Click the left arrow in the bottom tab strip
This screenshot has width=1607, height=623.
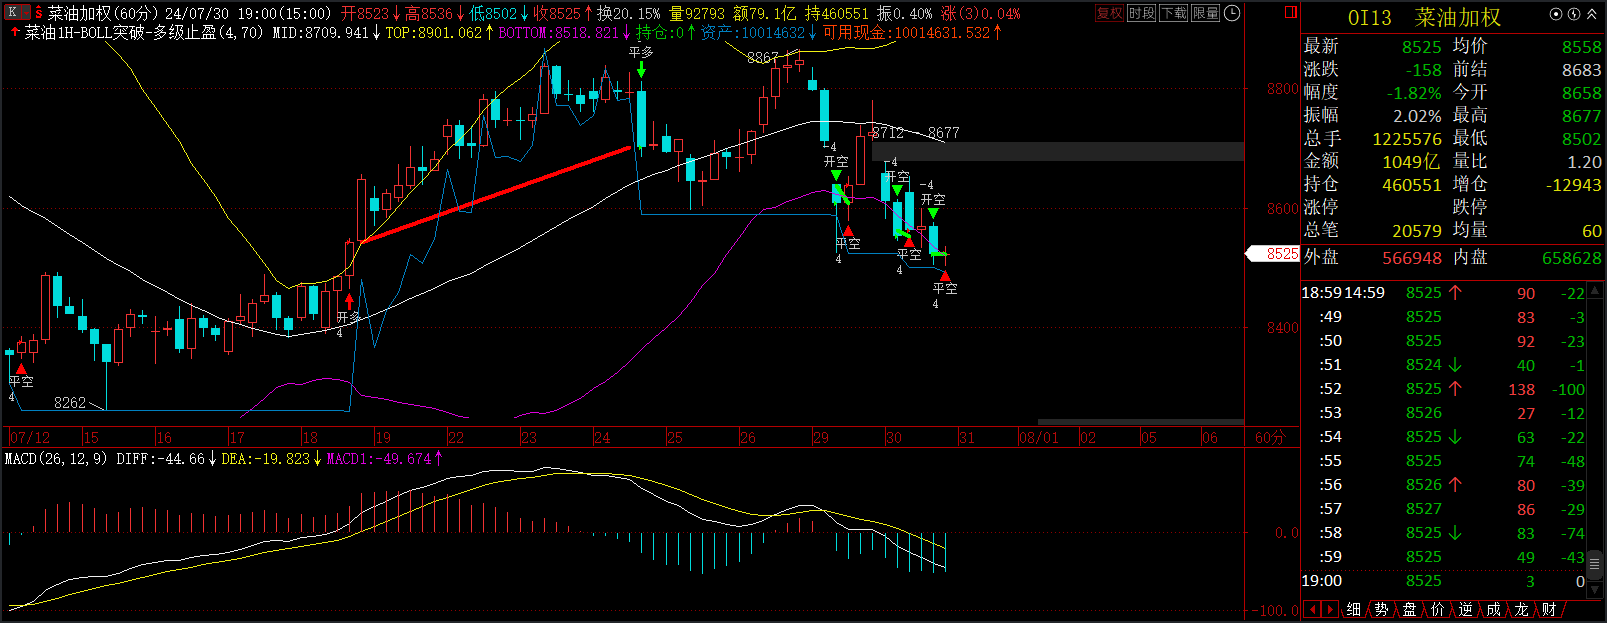pyautogui.click(x=1314, y=609)
